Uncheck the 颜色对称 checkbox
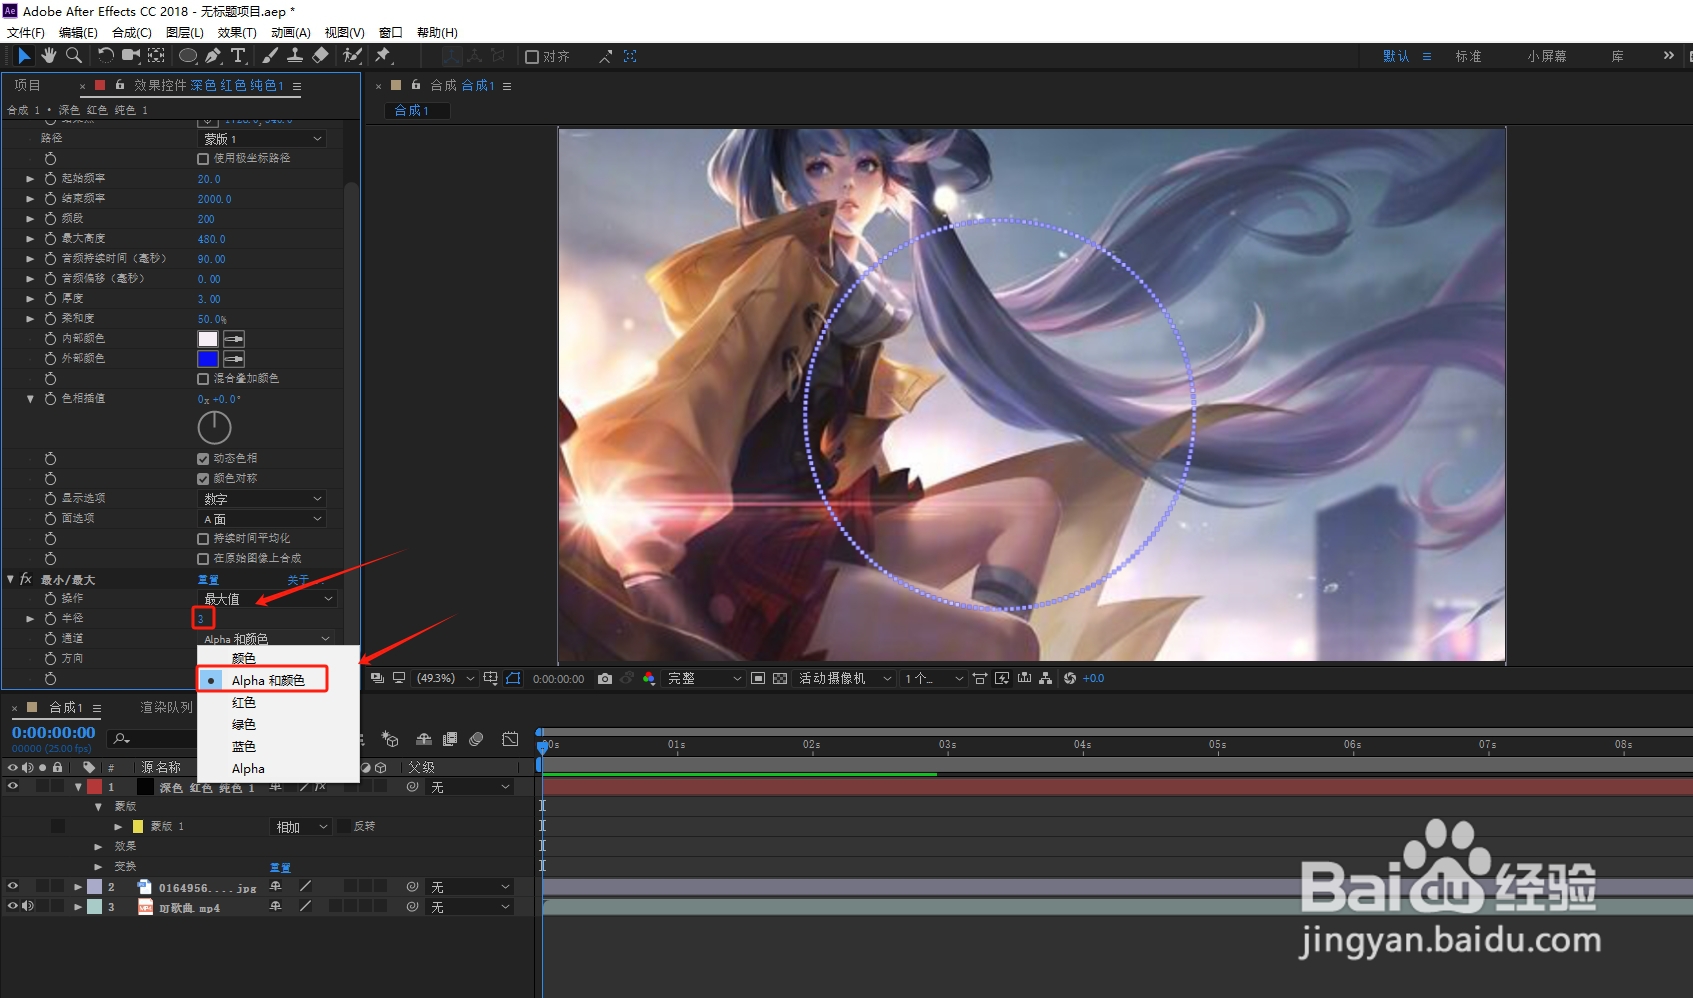This screenshot has height=998, width=1693. 203,479
